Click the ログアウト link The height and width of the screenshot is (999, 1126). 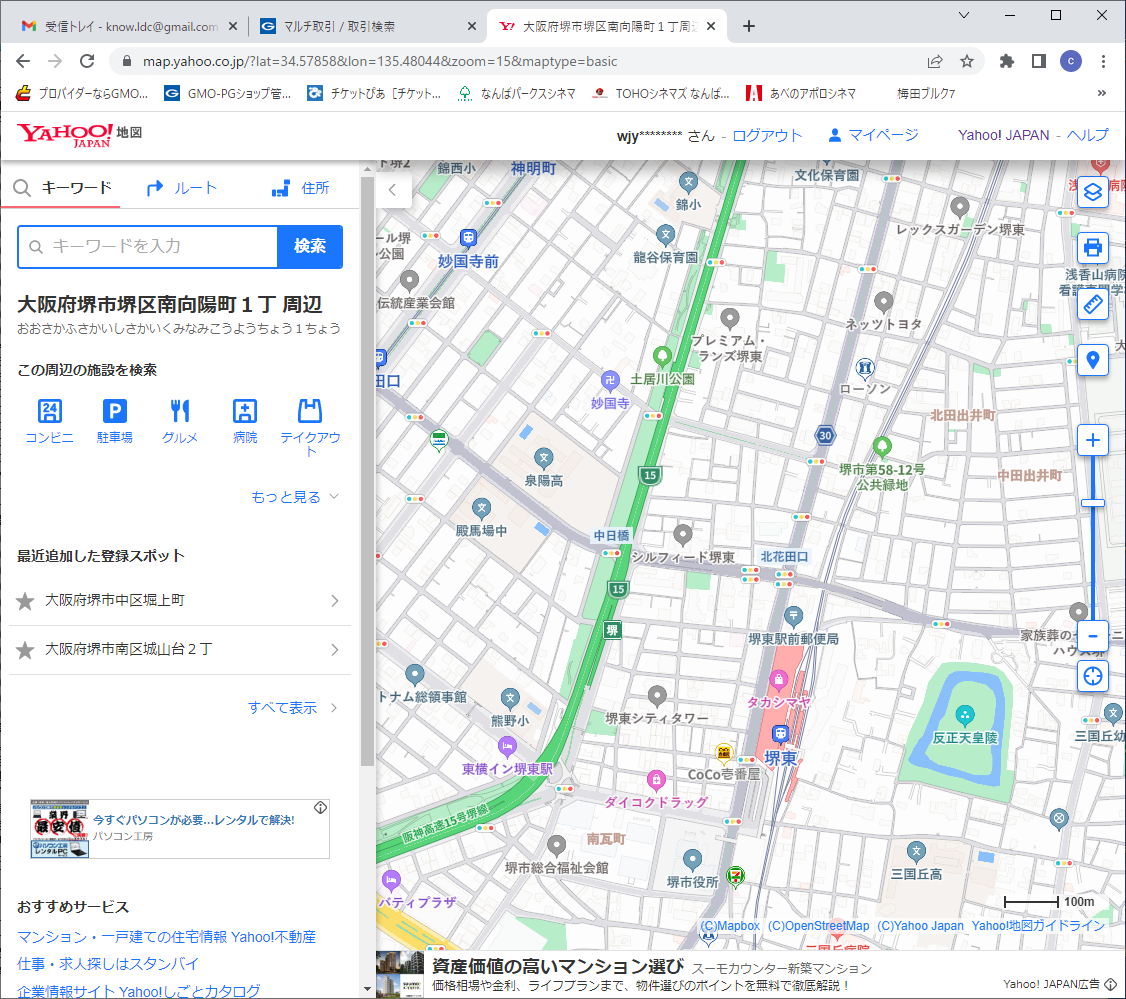[x=767, y=135]
